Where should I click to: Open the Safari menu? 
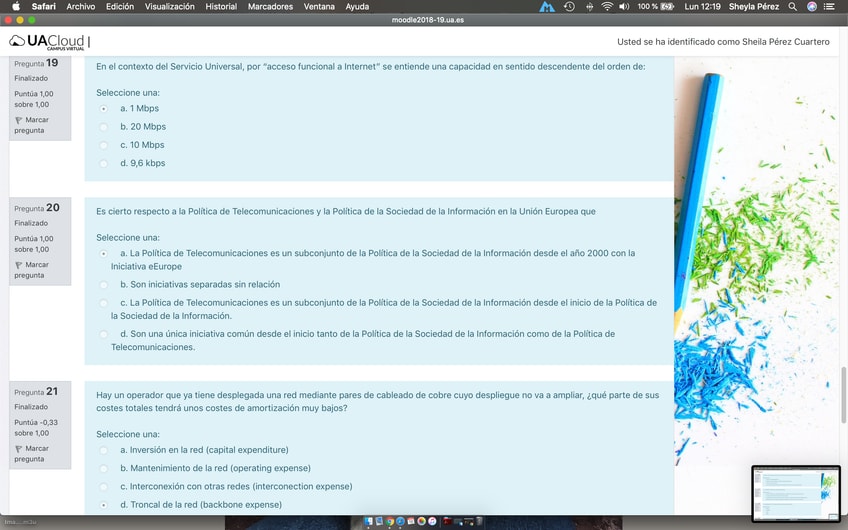point(43,6)
